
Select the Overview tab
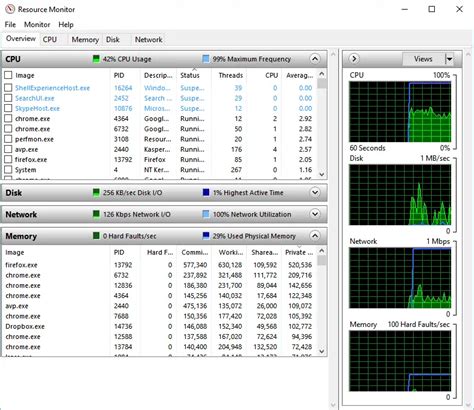tap(21, 39)
